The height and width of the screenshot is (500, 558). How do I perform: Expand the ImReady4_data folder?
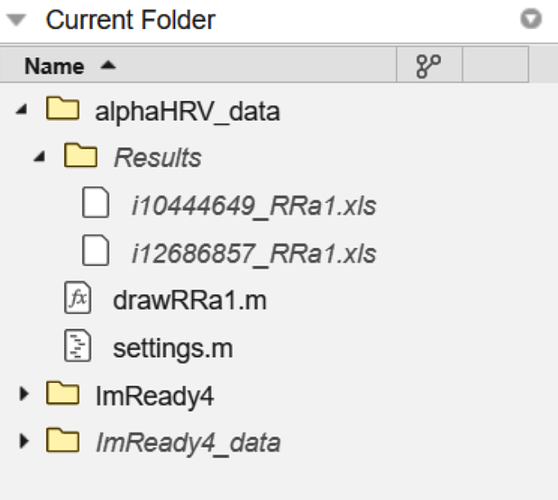(x=24, y=441)
